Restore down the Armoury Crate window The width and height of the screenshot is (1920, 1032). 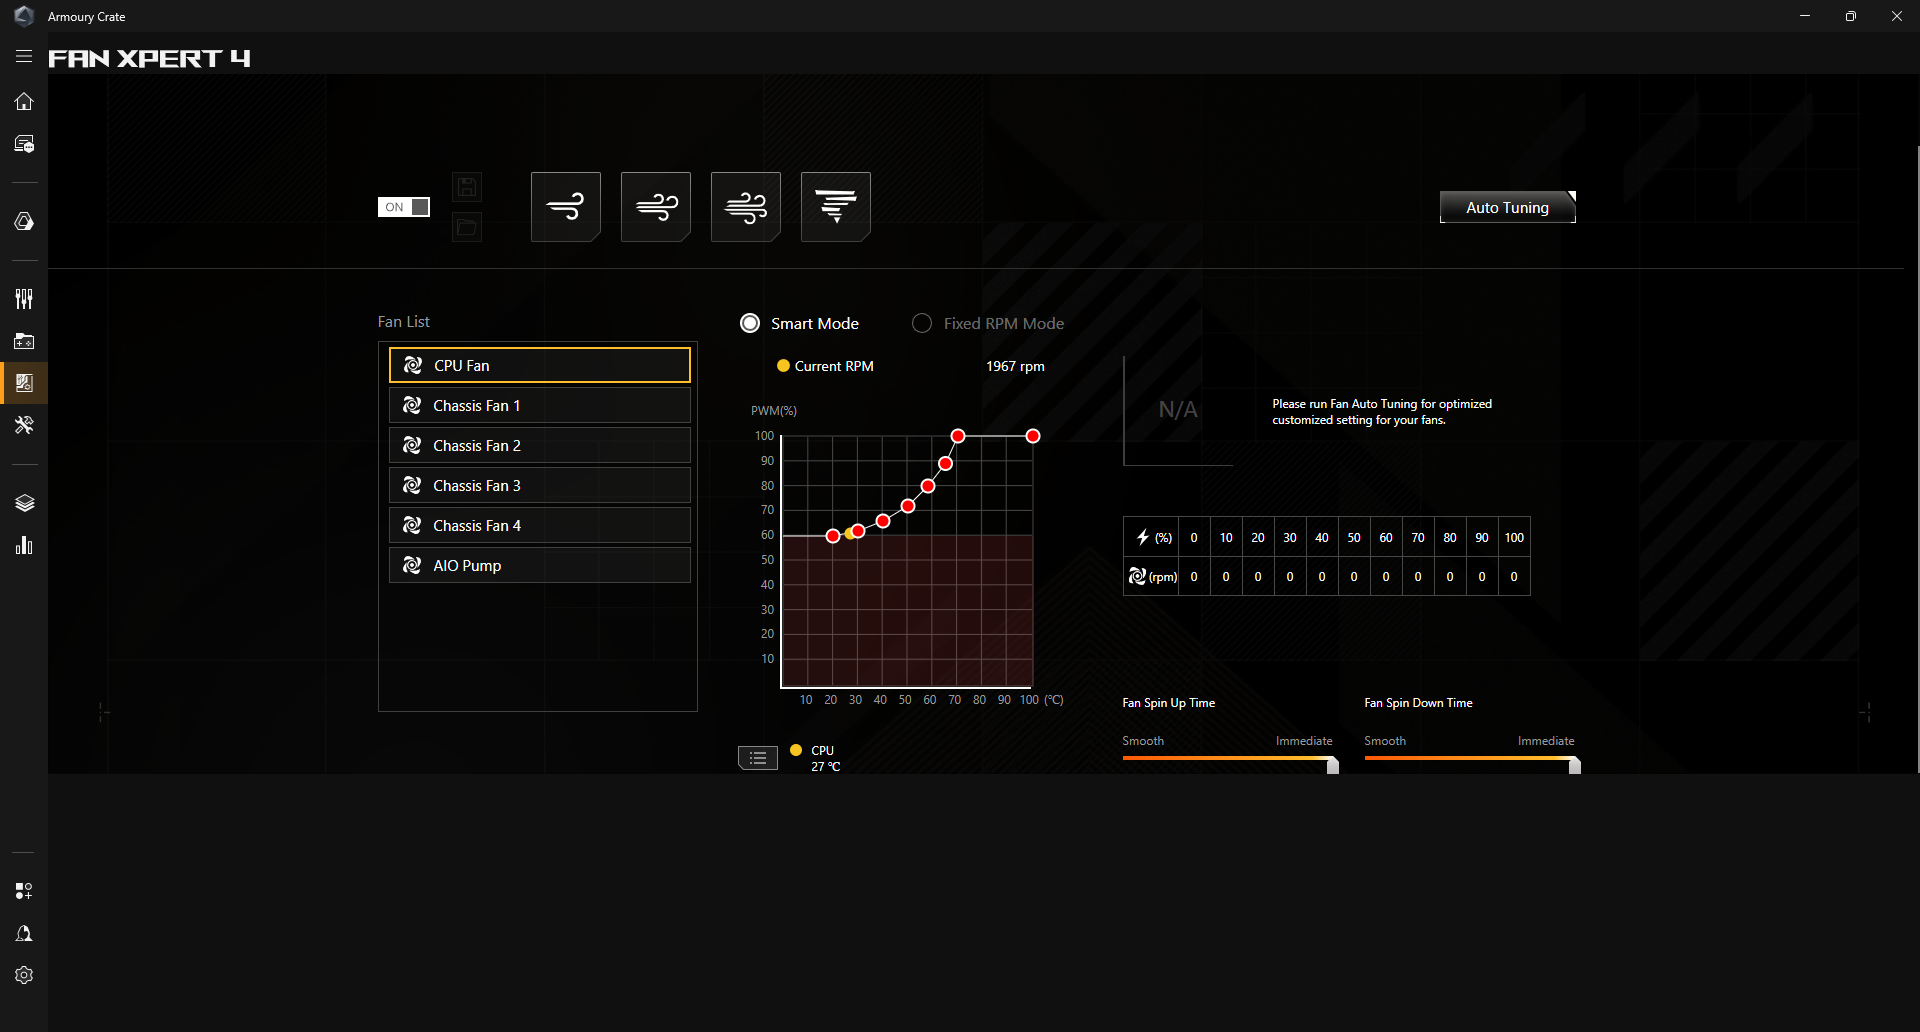[1851, 16]
